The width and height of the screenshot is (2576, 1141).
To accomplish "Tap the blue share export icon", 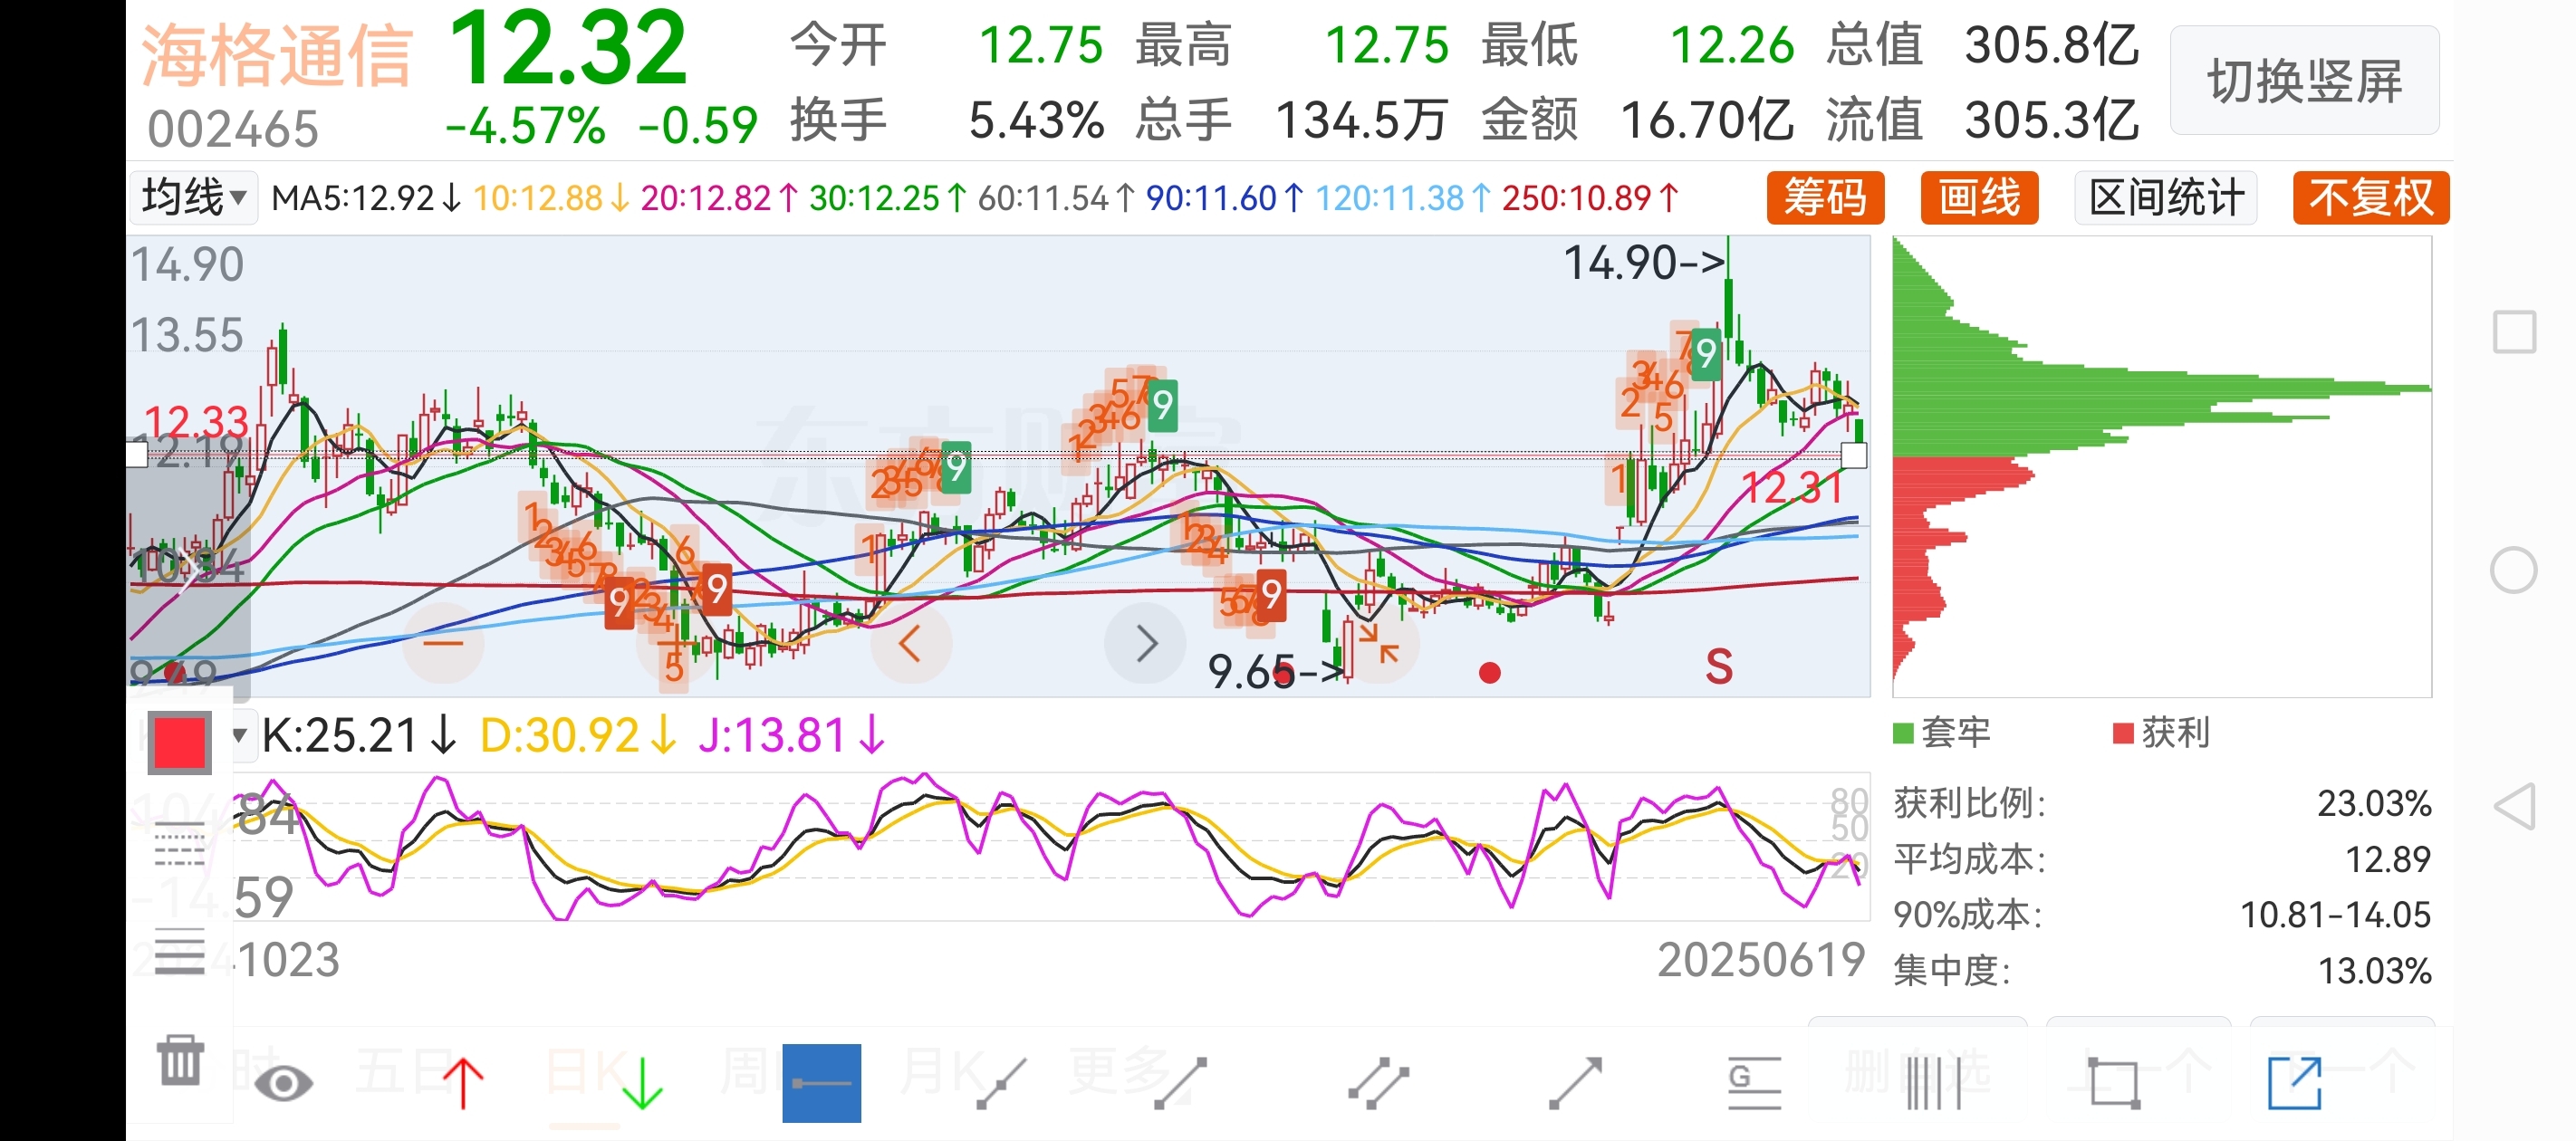I will point(2294,1083).
